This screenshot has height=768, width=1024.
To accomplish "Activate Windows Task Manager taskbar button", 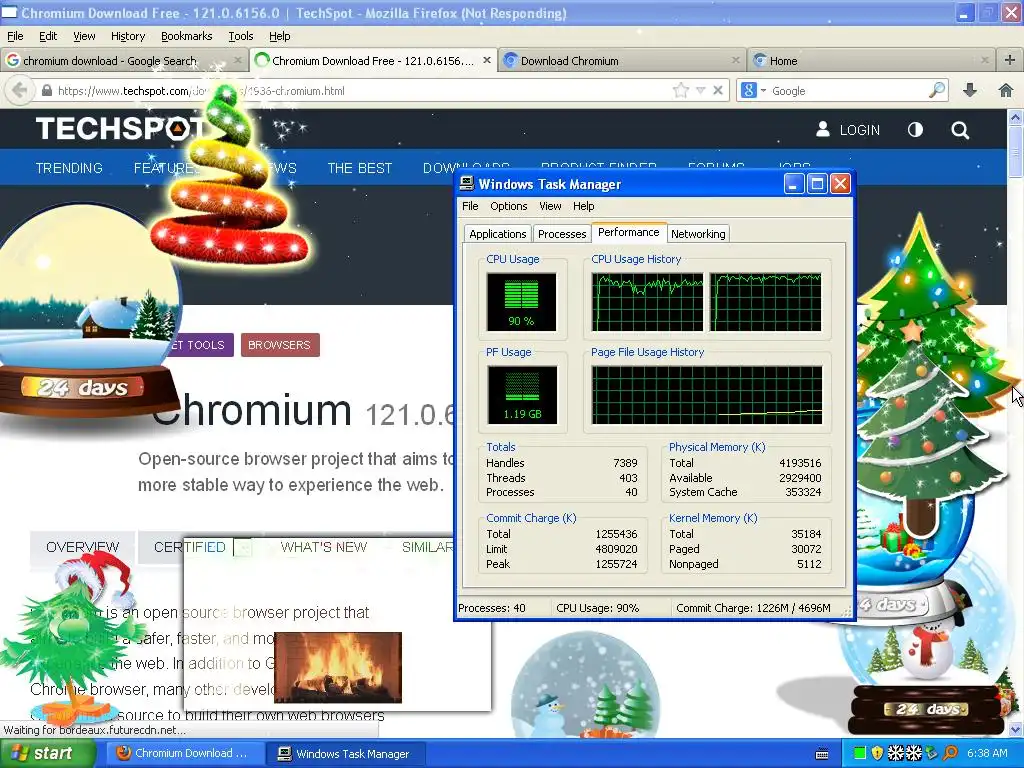I will (x=346, y=754).
